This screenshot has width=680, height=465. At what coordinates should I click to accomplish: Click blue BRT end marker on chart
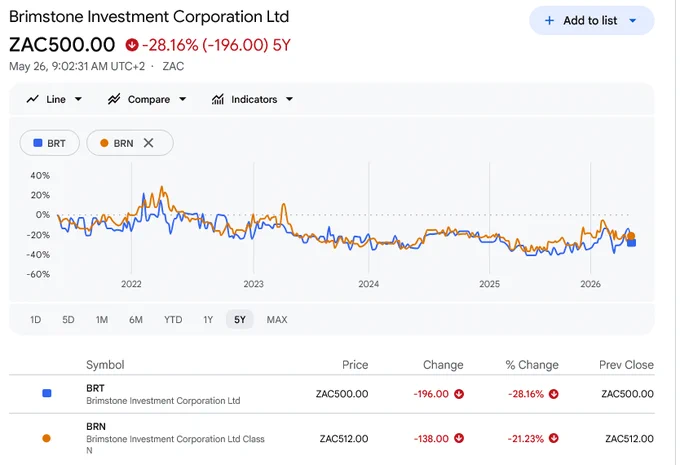pos(631,243)
